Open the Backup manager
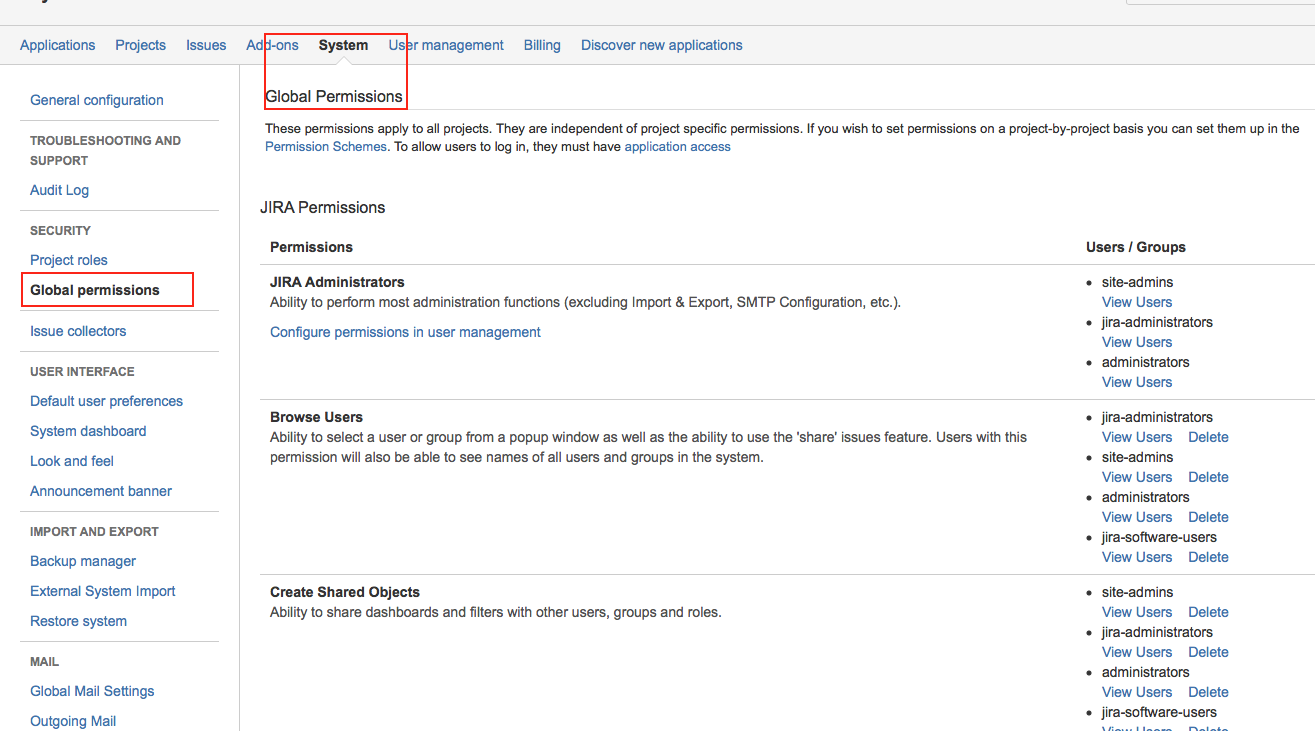The image size is (1315, 731). [x=82, y=560]
